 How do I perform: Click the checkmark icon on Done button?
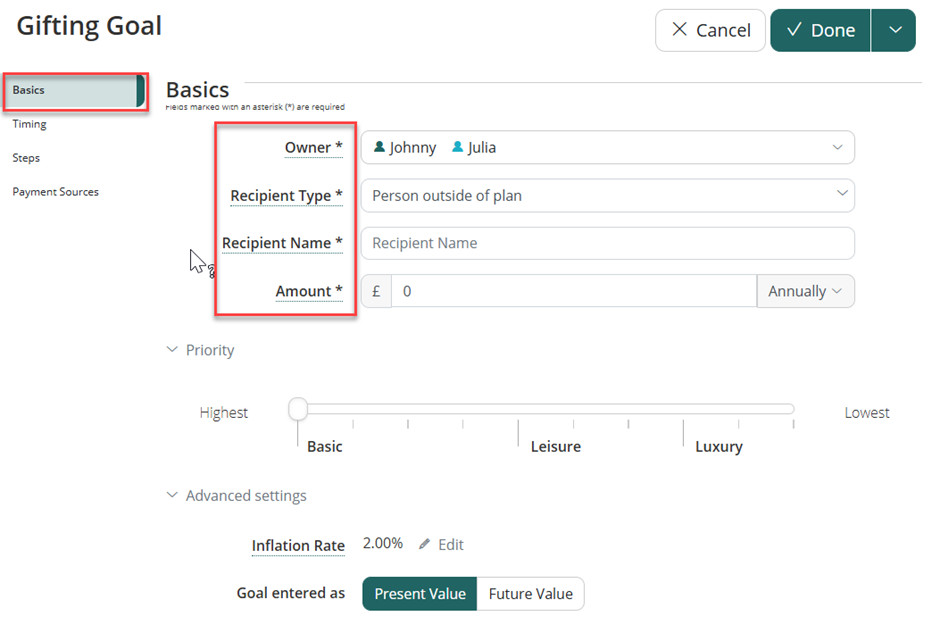pyautogui.click(x=795, y=30)
